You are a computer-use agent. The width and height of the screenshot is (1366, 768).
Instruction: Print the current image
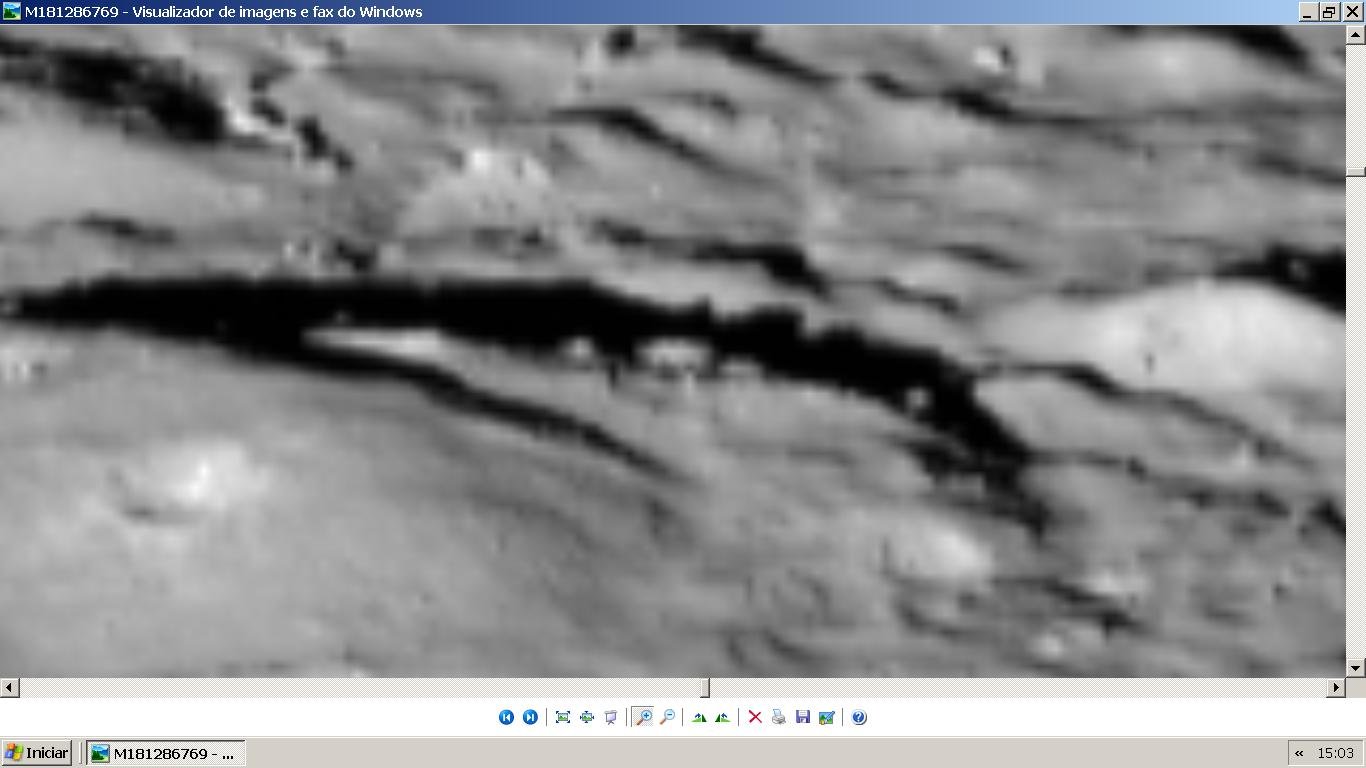point(779,717)
